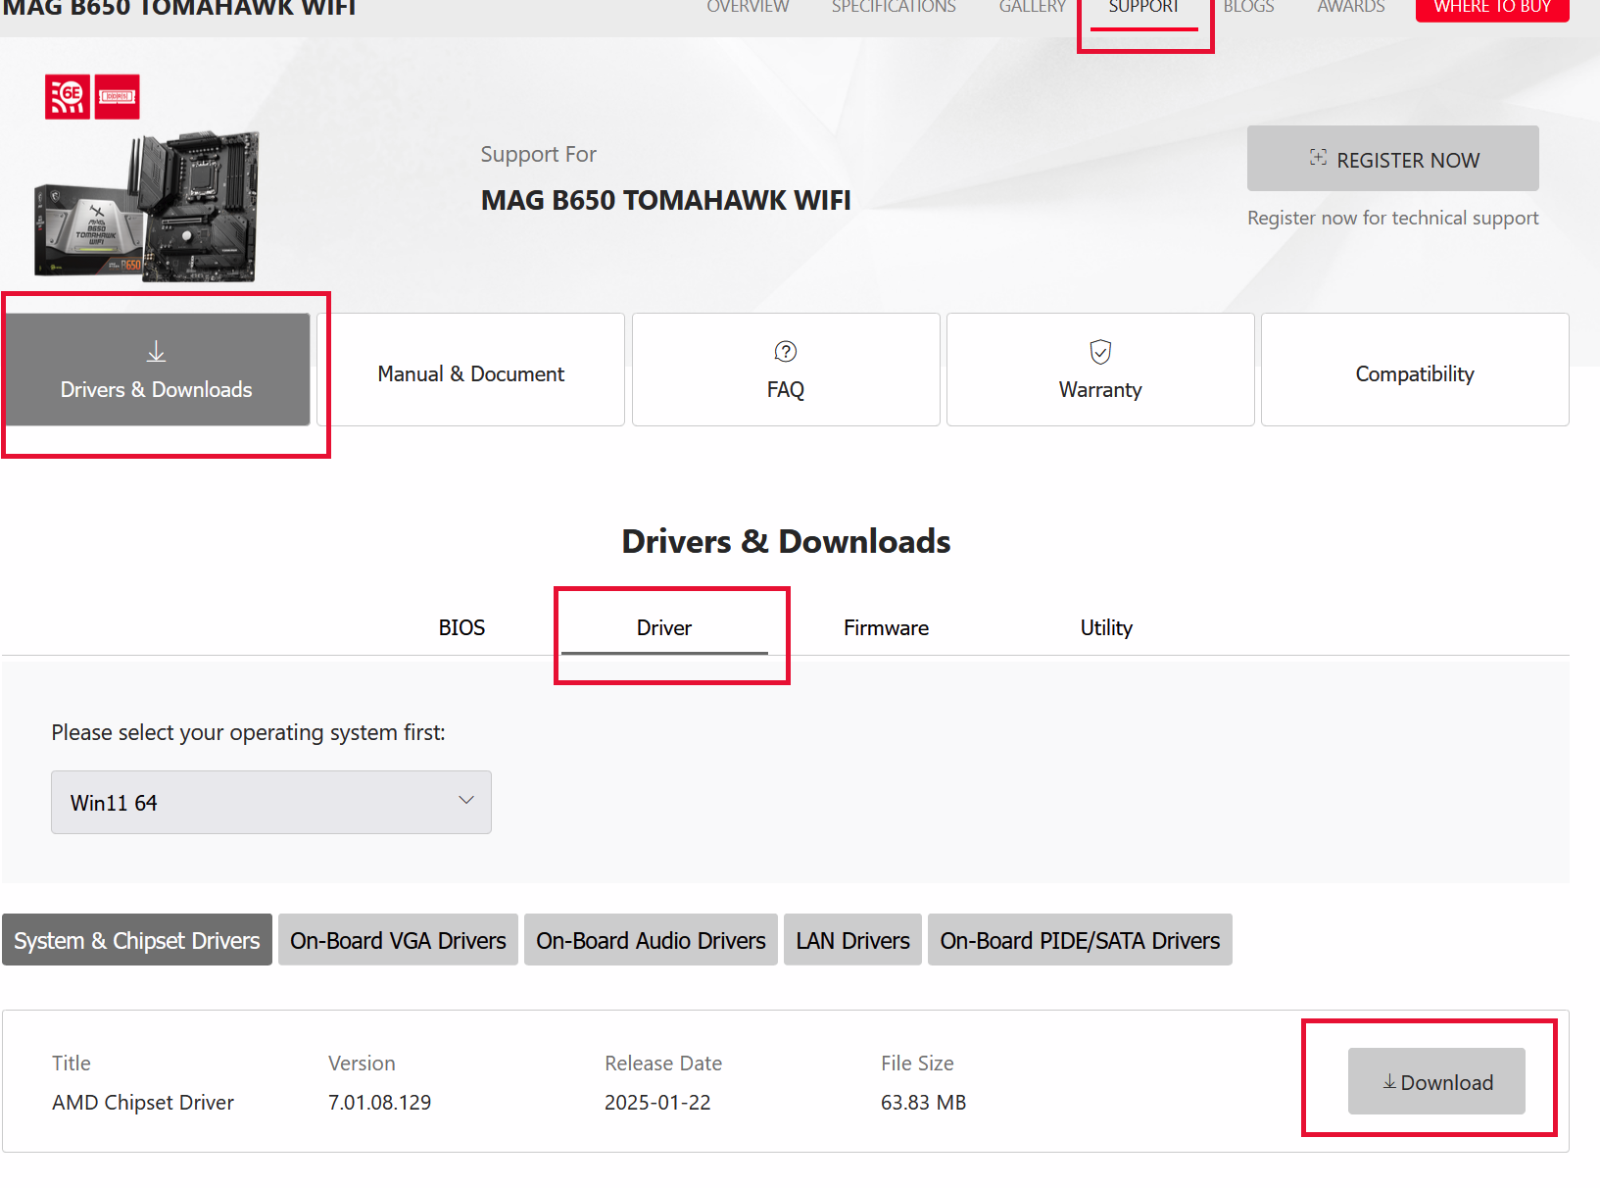Open the FAQ section card
1600x1188 pixels.
click(x=786, y=370)
